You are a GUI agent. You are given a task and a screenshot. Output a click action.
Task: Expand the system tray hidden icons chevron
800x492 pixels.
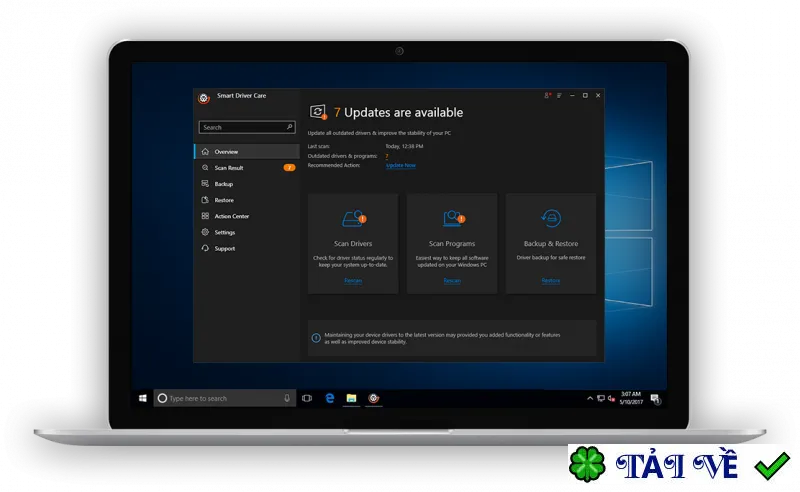590,398
